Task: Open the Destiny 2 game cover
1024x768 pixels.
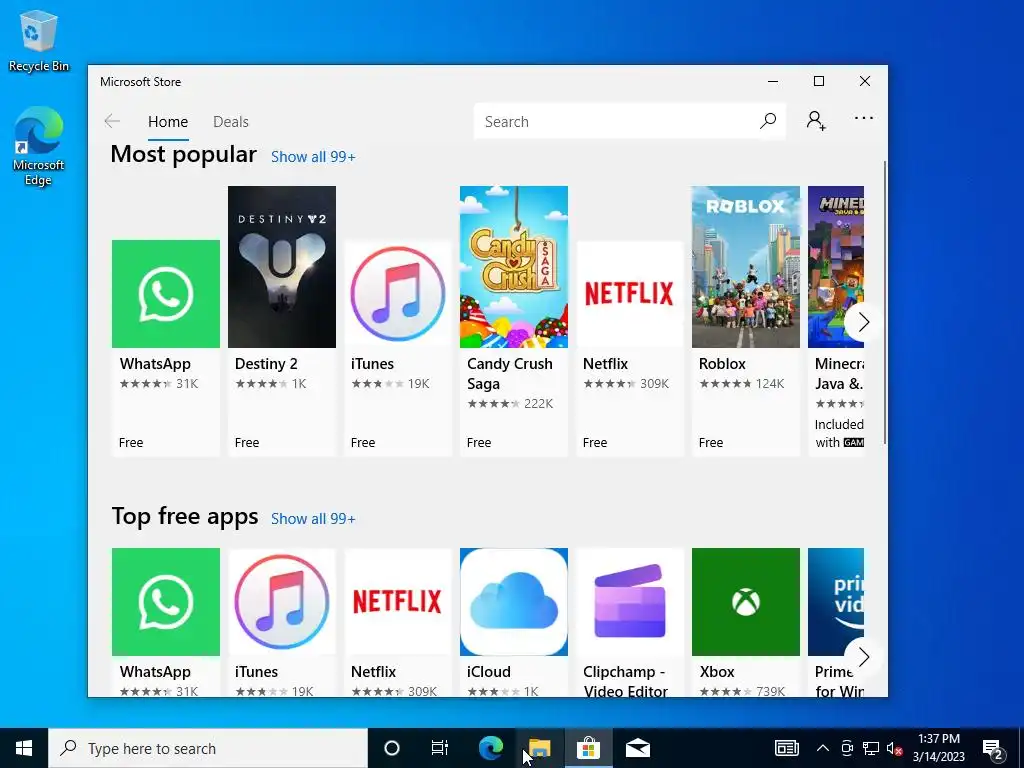Action: [281, 266]
